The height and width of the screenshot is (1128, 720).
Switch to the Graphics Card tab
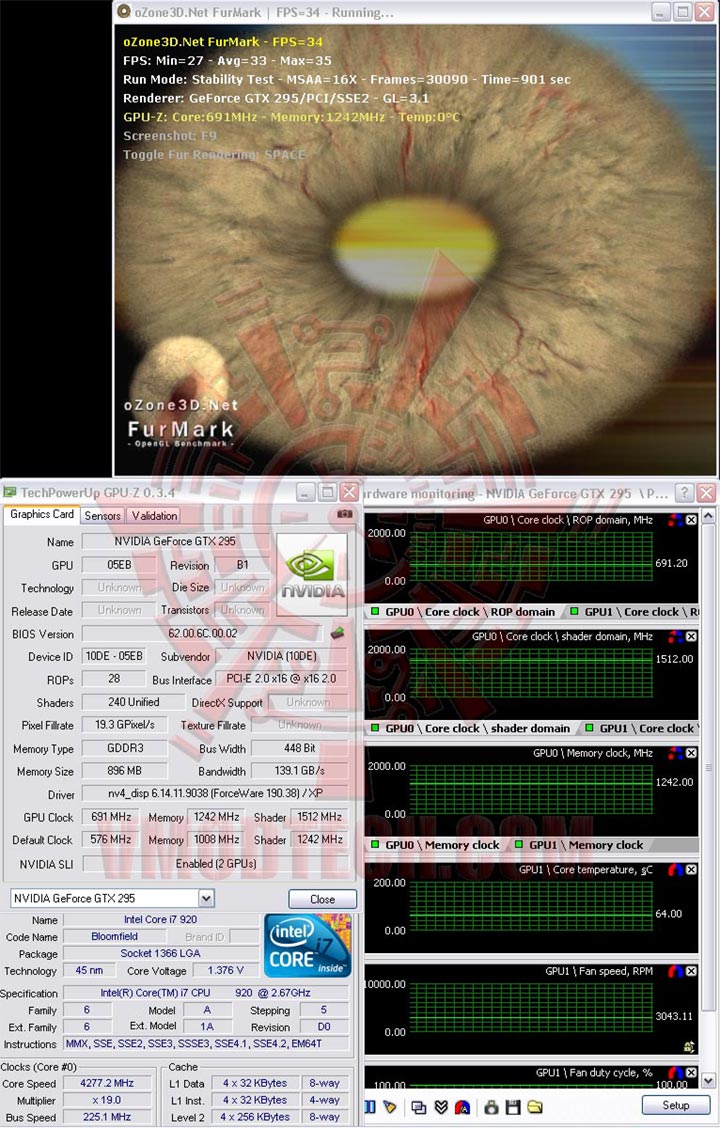42,514
